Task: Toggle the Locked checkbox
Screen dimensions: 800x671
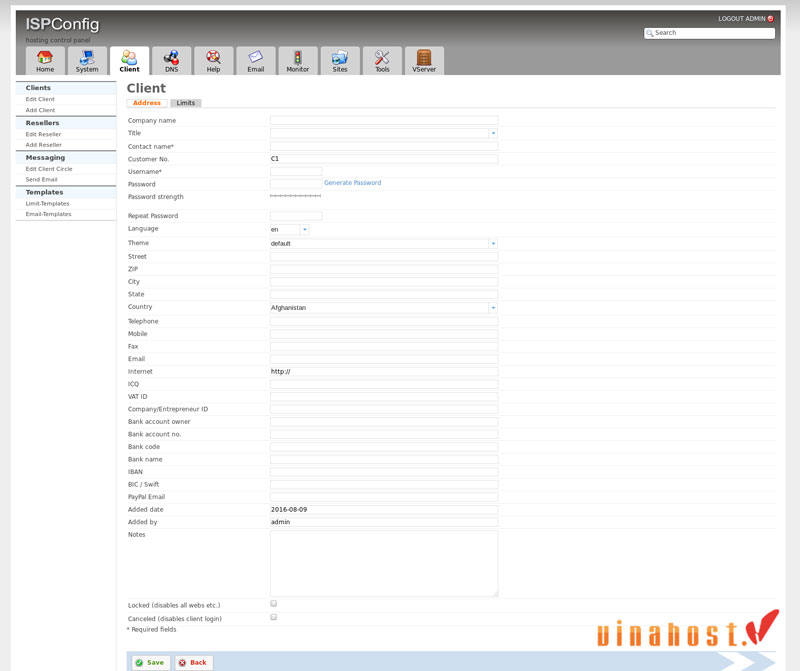Action: coord(273,604)
